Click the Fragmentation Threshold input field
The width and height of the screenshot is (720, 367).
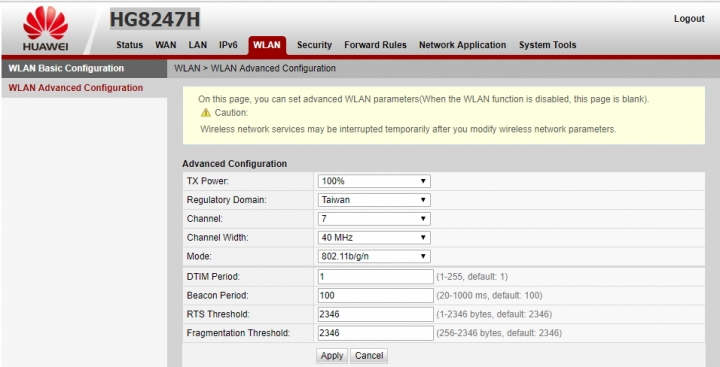tap(376, 333)
